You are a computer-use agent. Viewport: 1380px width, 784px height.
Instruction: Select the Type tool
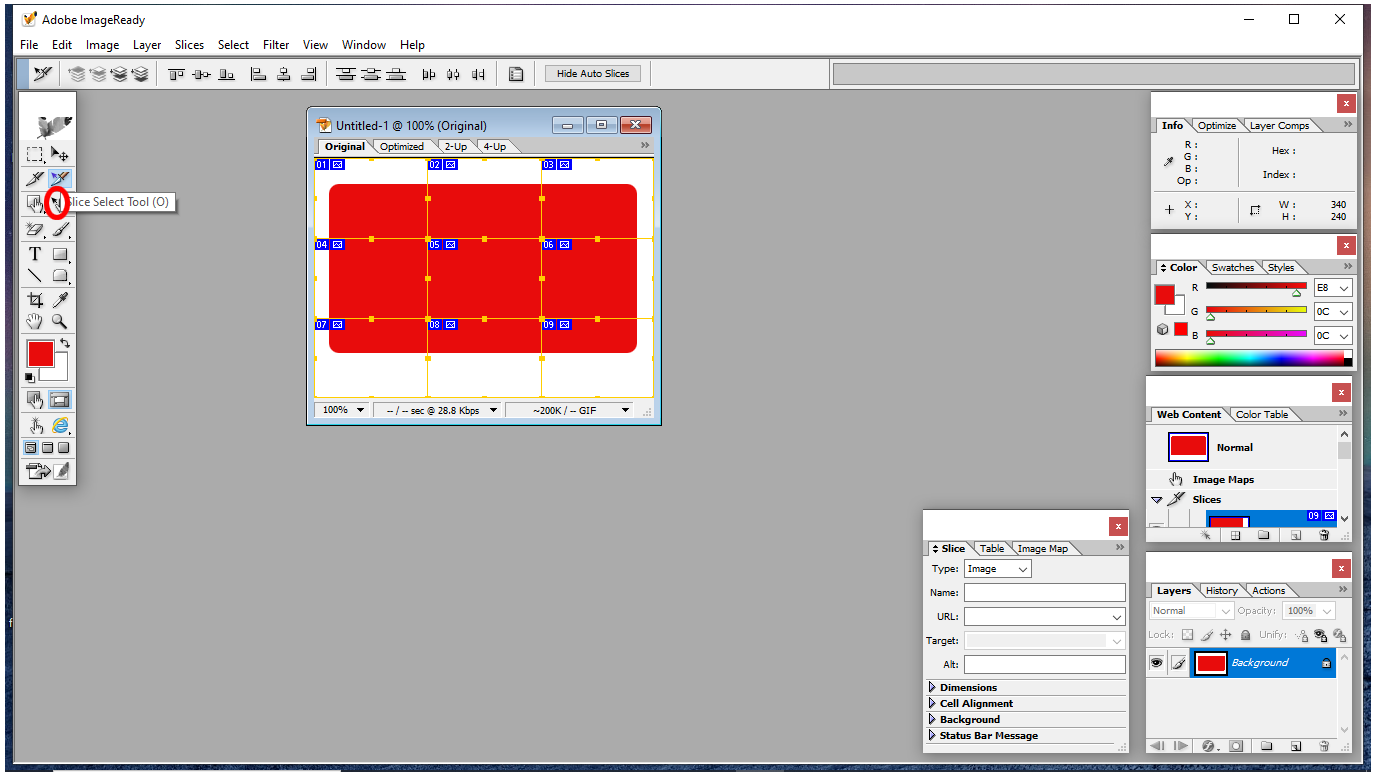coord(35,254)
